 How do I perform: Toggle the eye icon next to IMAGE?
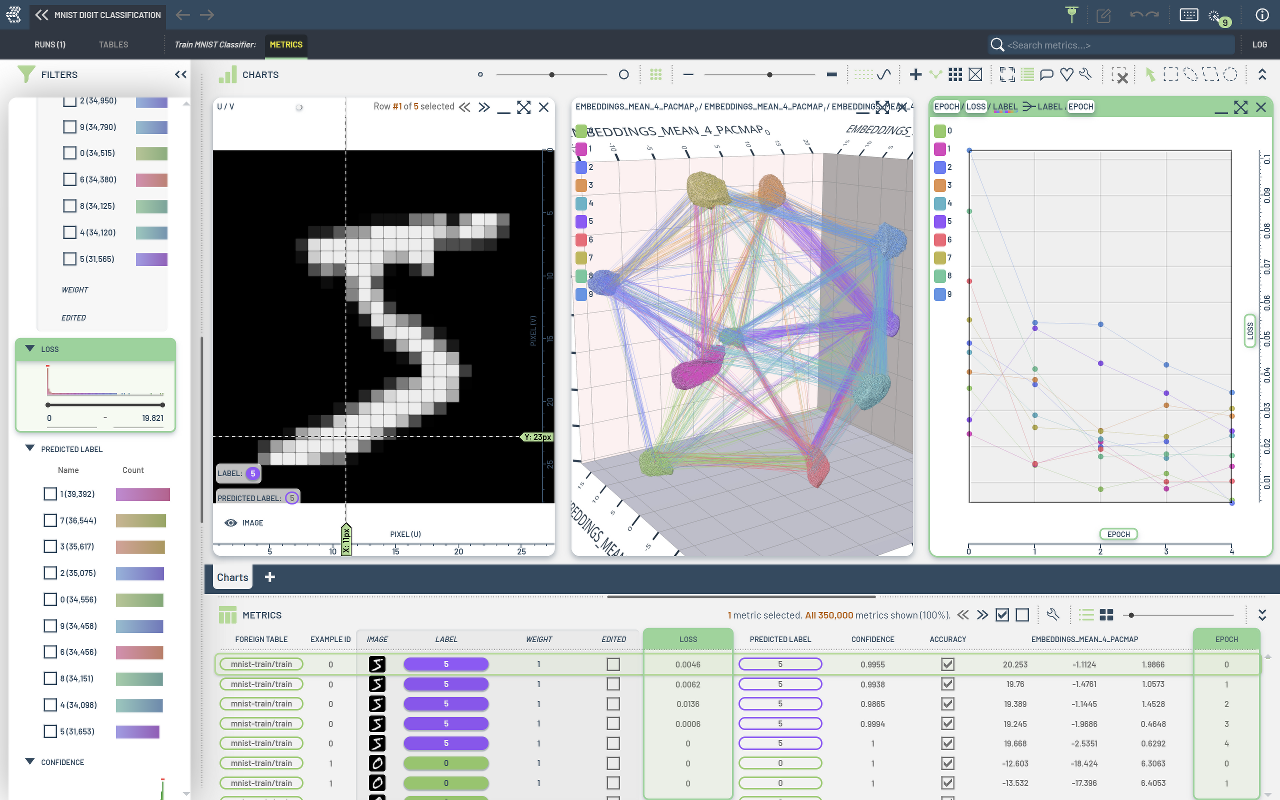tap(230, 522)
